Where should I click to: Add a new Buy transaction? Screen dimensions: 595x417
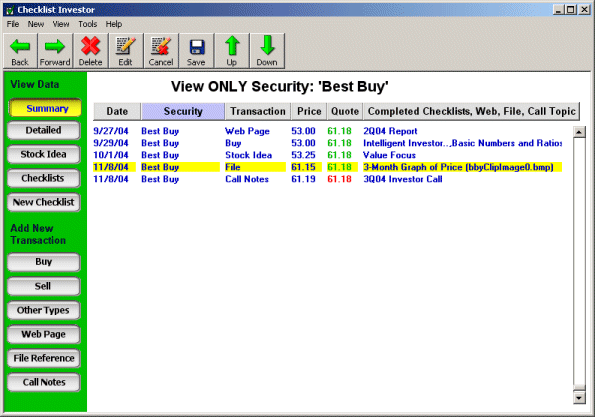(x=44, y=262)
